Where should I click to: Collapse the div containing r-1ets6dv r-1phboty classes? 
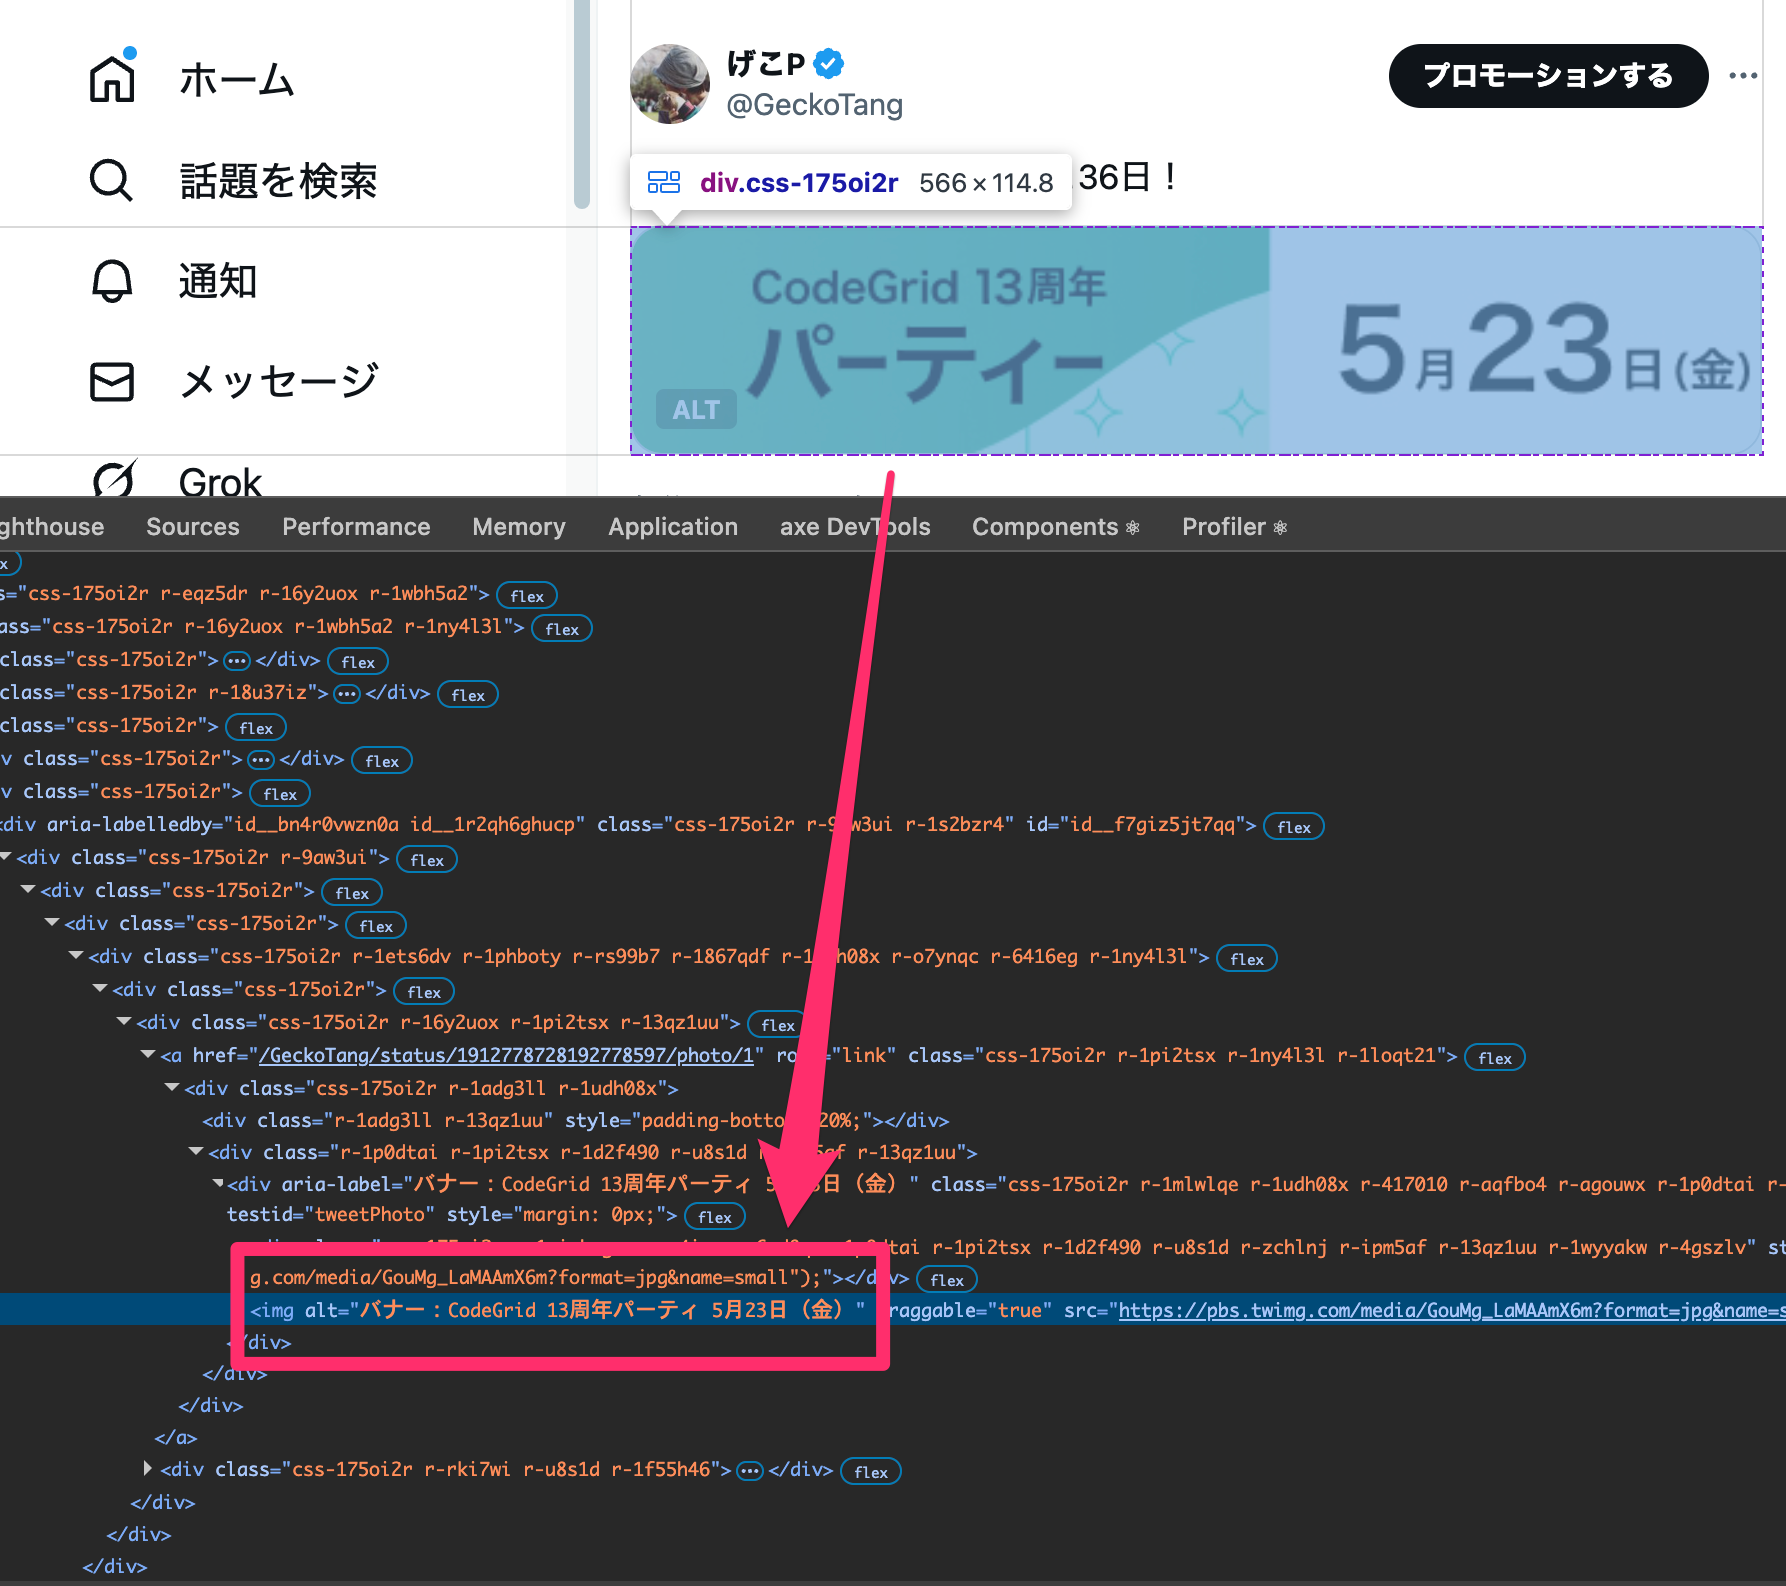click(76, 956)
